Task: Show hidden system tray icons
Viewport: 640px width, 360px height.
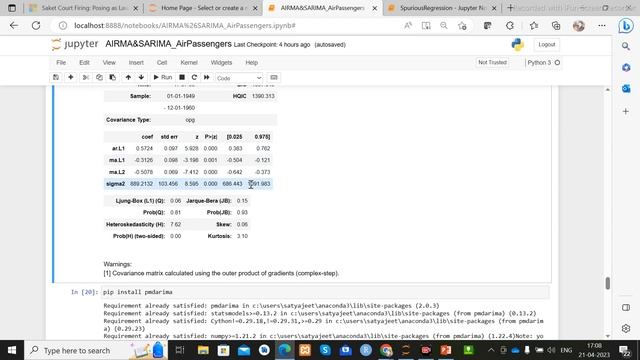Action: click(491, 350)
